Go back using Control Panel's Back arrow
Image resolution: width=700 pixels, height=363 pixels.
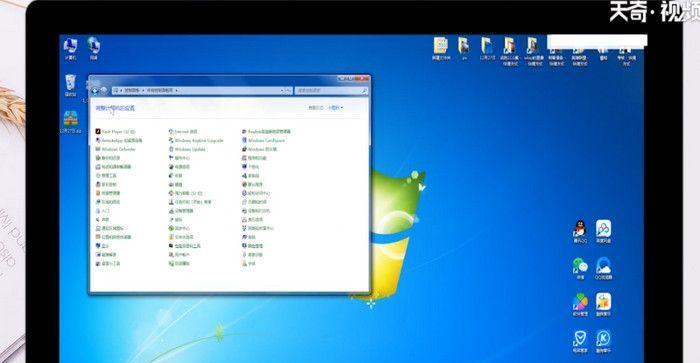pyautogui.click(x=95, y=91)
